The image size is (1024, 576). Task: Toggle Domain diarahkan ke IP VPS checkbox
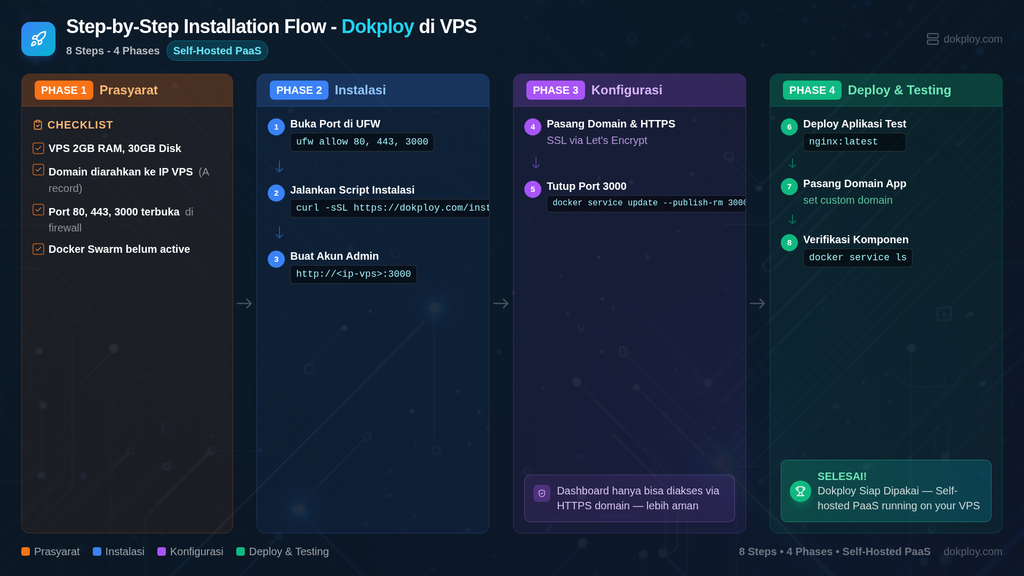[x=39, y=170]
